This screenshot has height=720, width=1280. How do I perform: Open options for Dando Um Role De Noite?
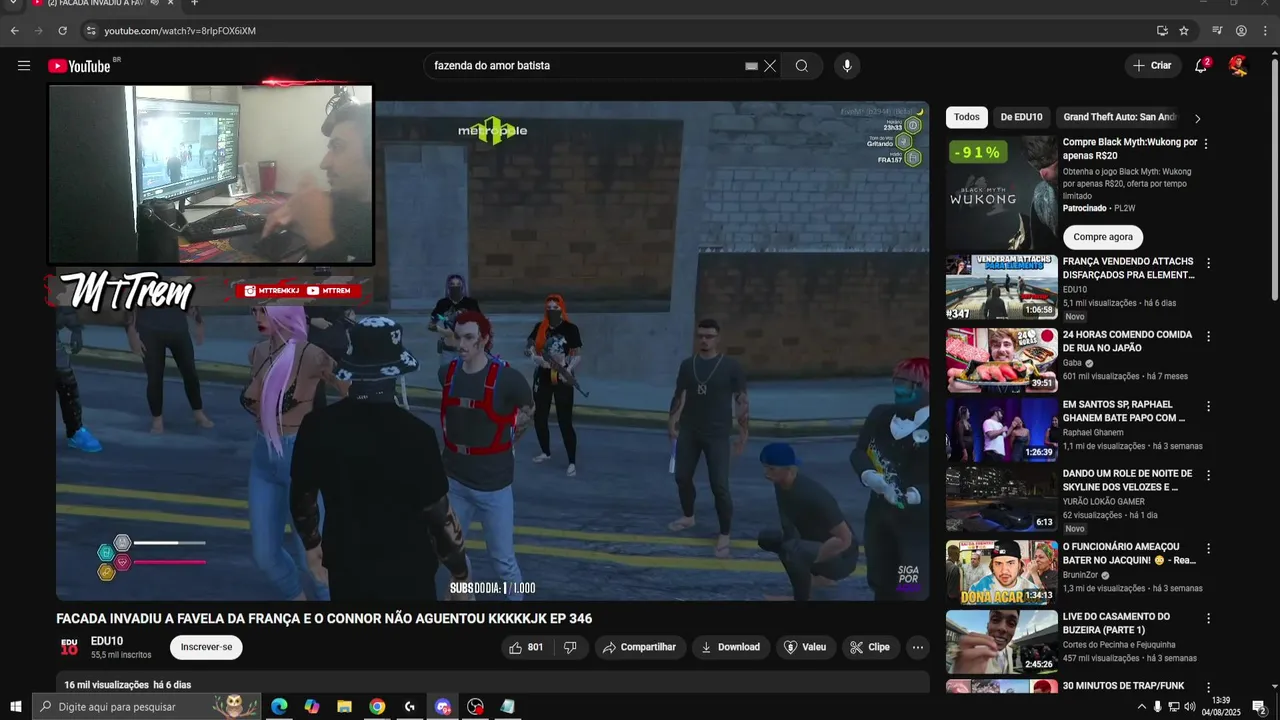1208,475
